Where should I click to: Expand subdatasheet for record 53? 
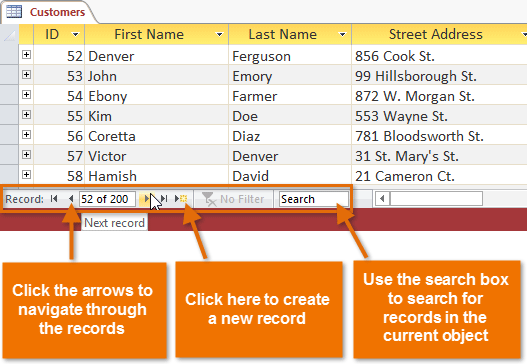pos(27,74)
